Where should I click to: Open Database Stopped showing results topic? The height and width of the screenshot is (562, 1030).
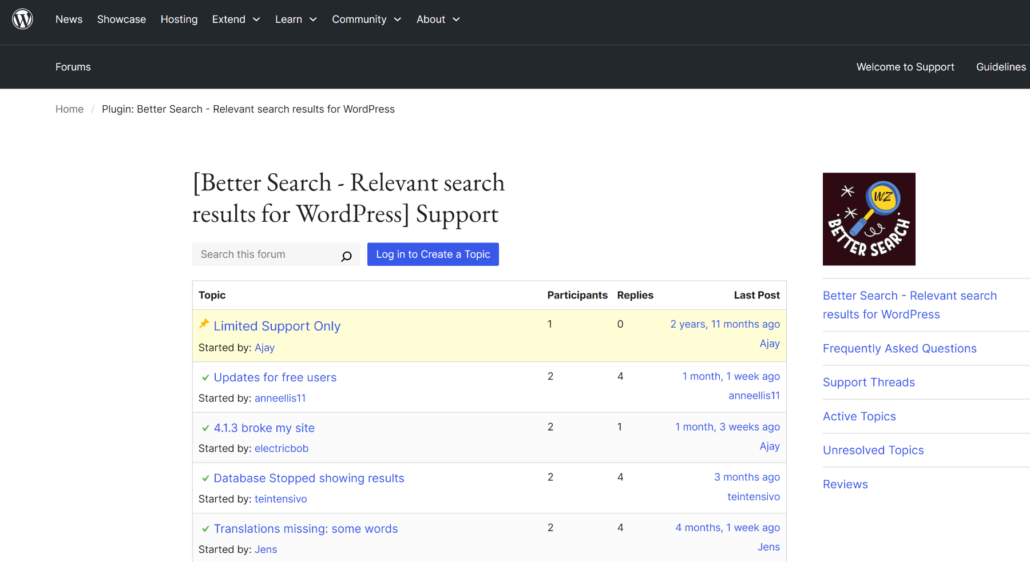click(x=309, y=479)
